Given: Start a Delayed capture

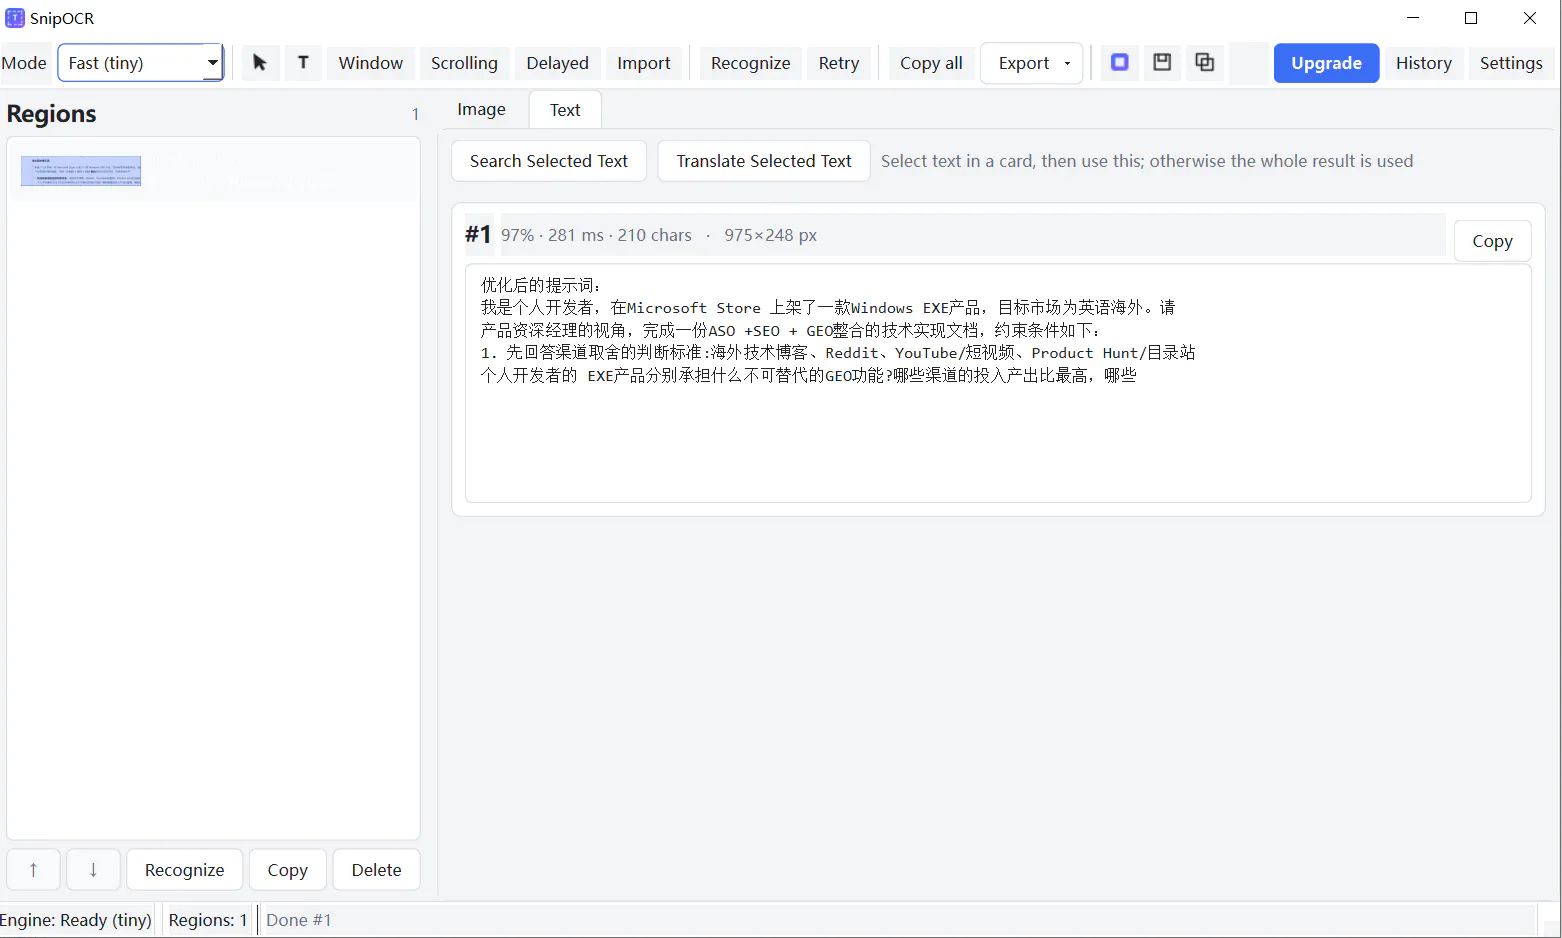Looking at the screenshot, I should point(557,63).
